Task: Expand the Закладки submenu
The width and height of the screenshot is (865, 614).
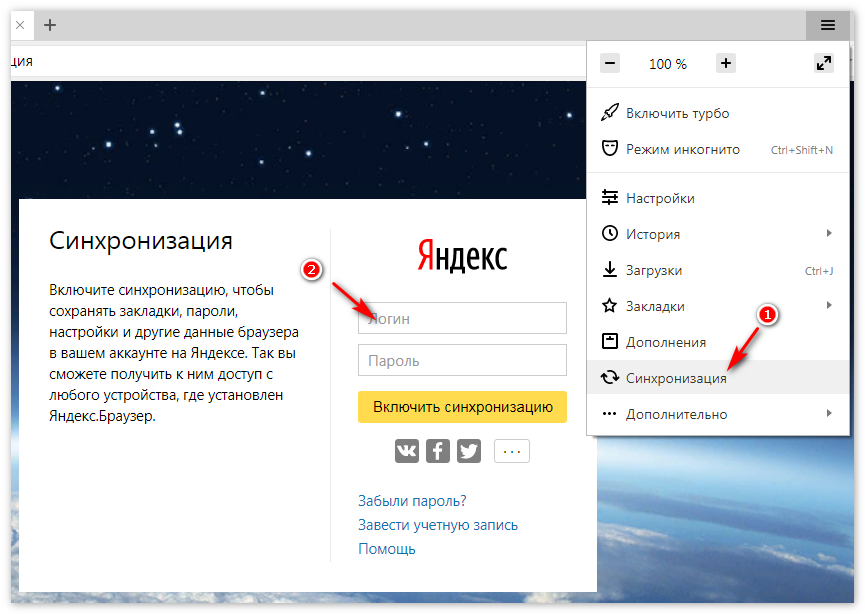Action: pyautogui.click(x=655, y=306)
